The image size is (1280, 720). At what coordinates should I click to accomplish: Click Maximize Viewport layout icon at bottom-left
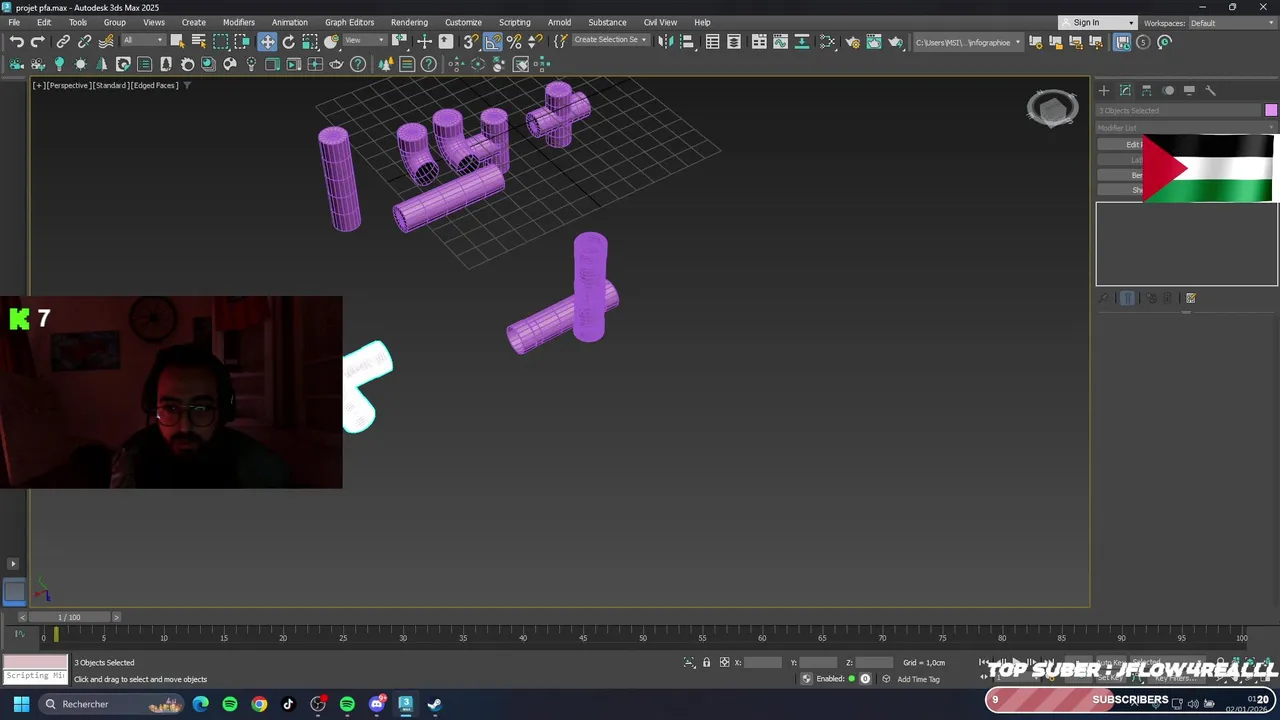tap(14, 592)
